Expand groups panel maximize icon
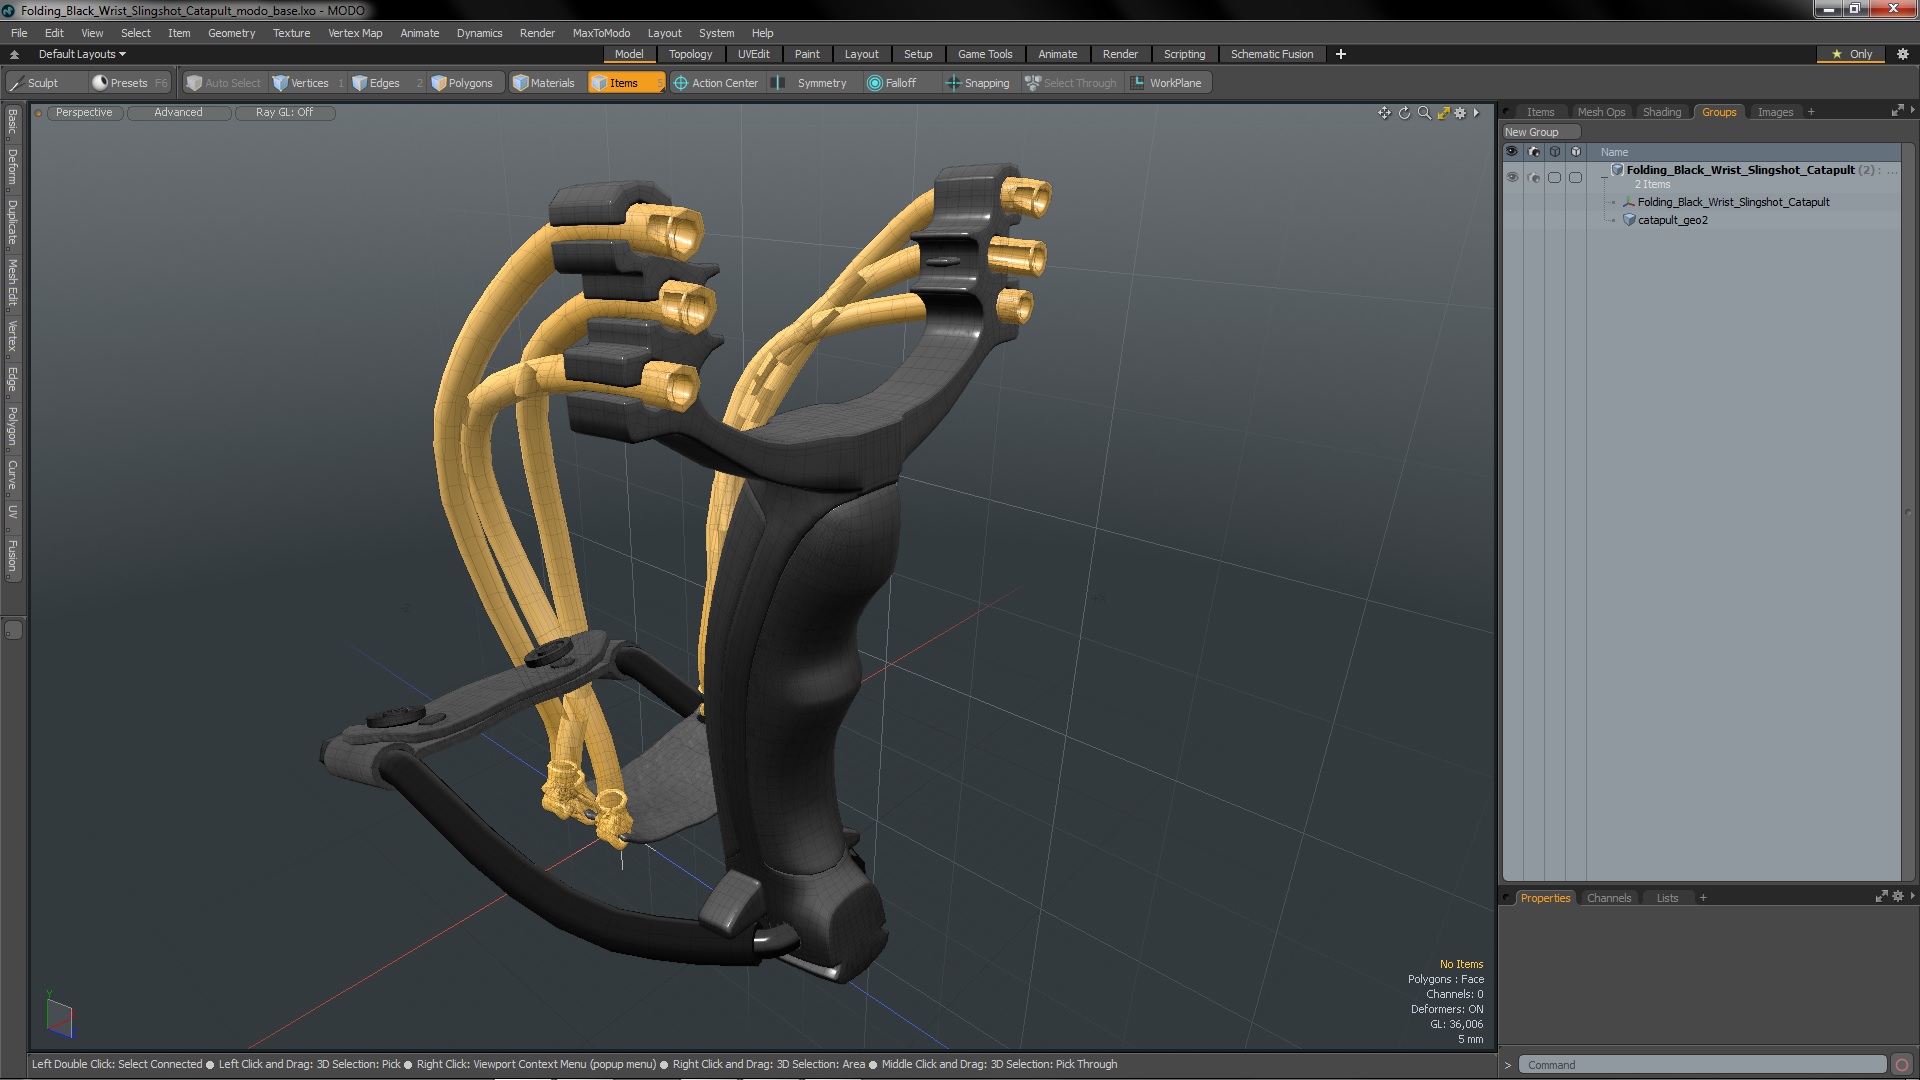1920x1080 pixels. pos(1897,111)
